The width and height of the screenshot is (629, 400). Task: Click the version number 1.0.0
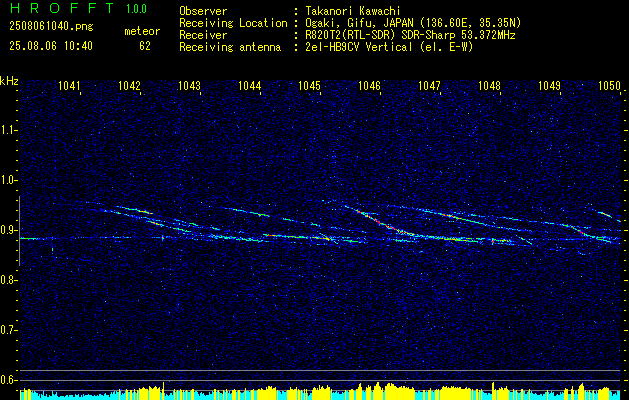pos(136,9)
